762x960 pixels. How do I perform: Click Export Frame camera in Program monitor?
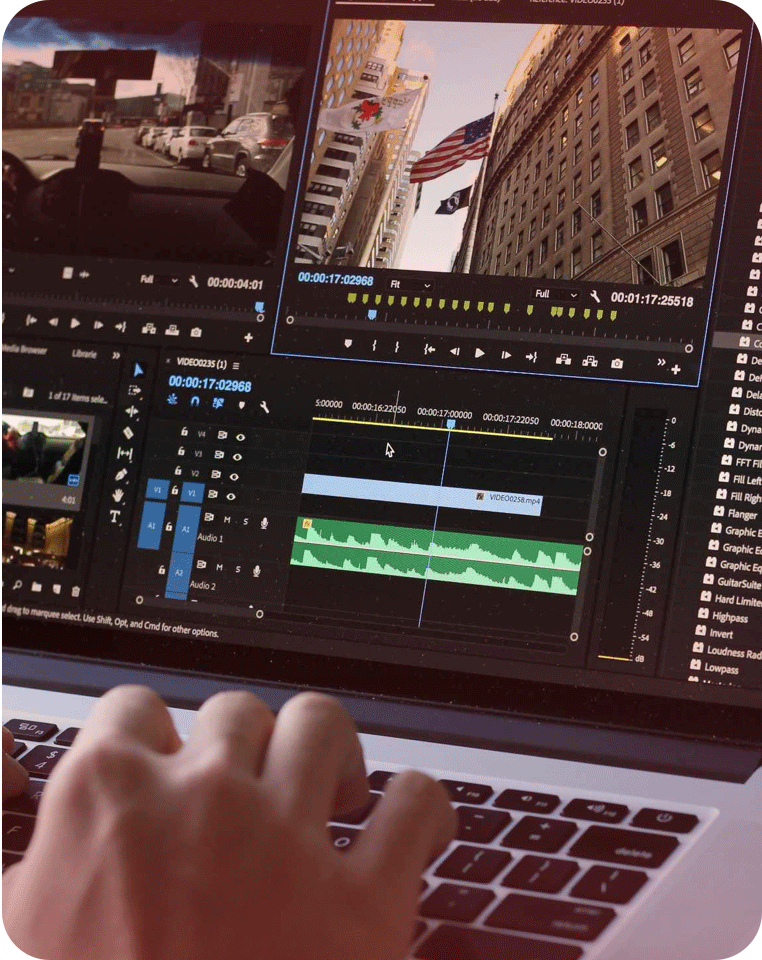[617, 362]
